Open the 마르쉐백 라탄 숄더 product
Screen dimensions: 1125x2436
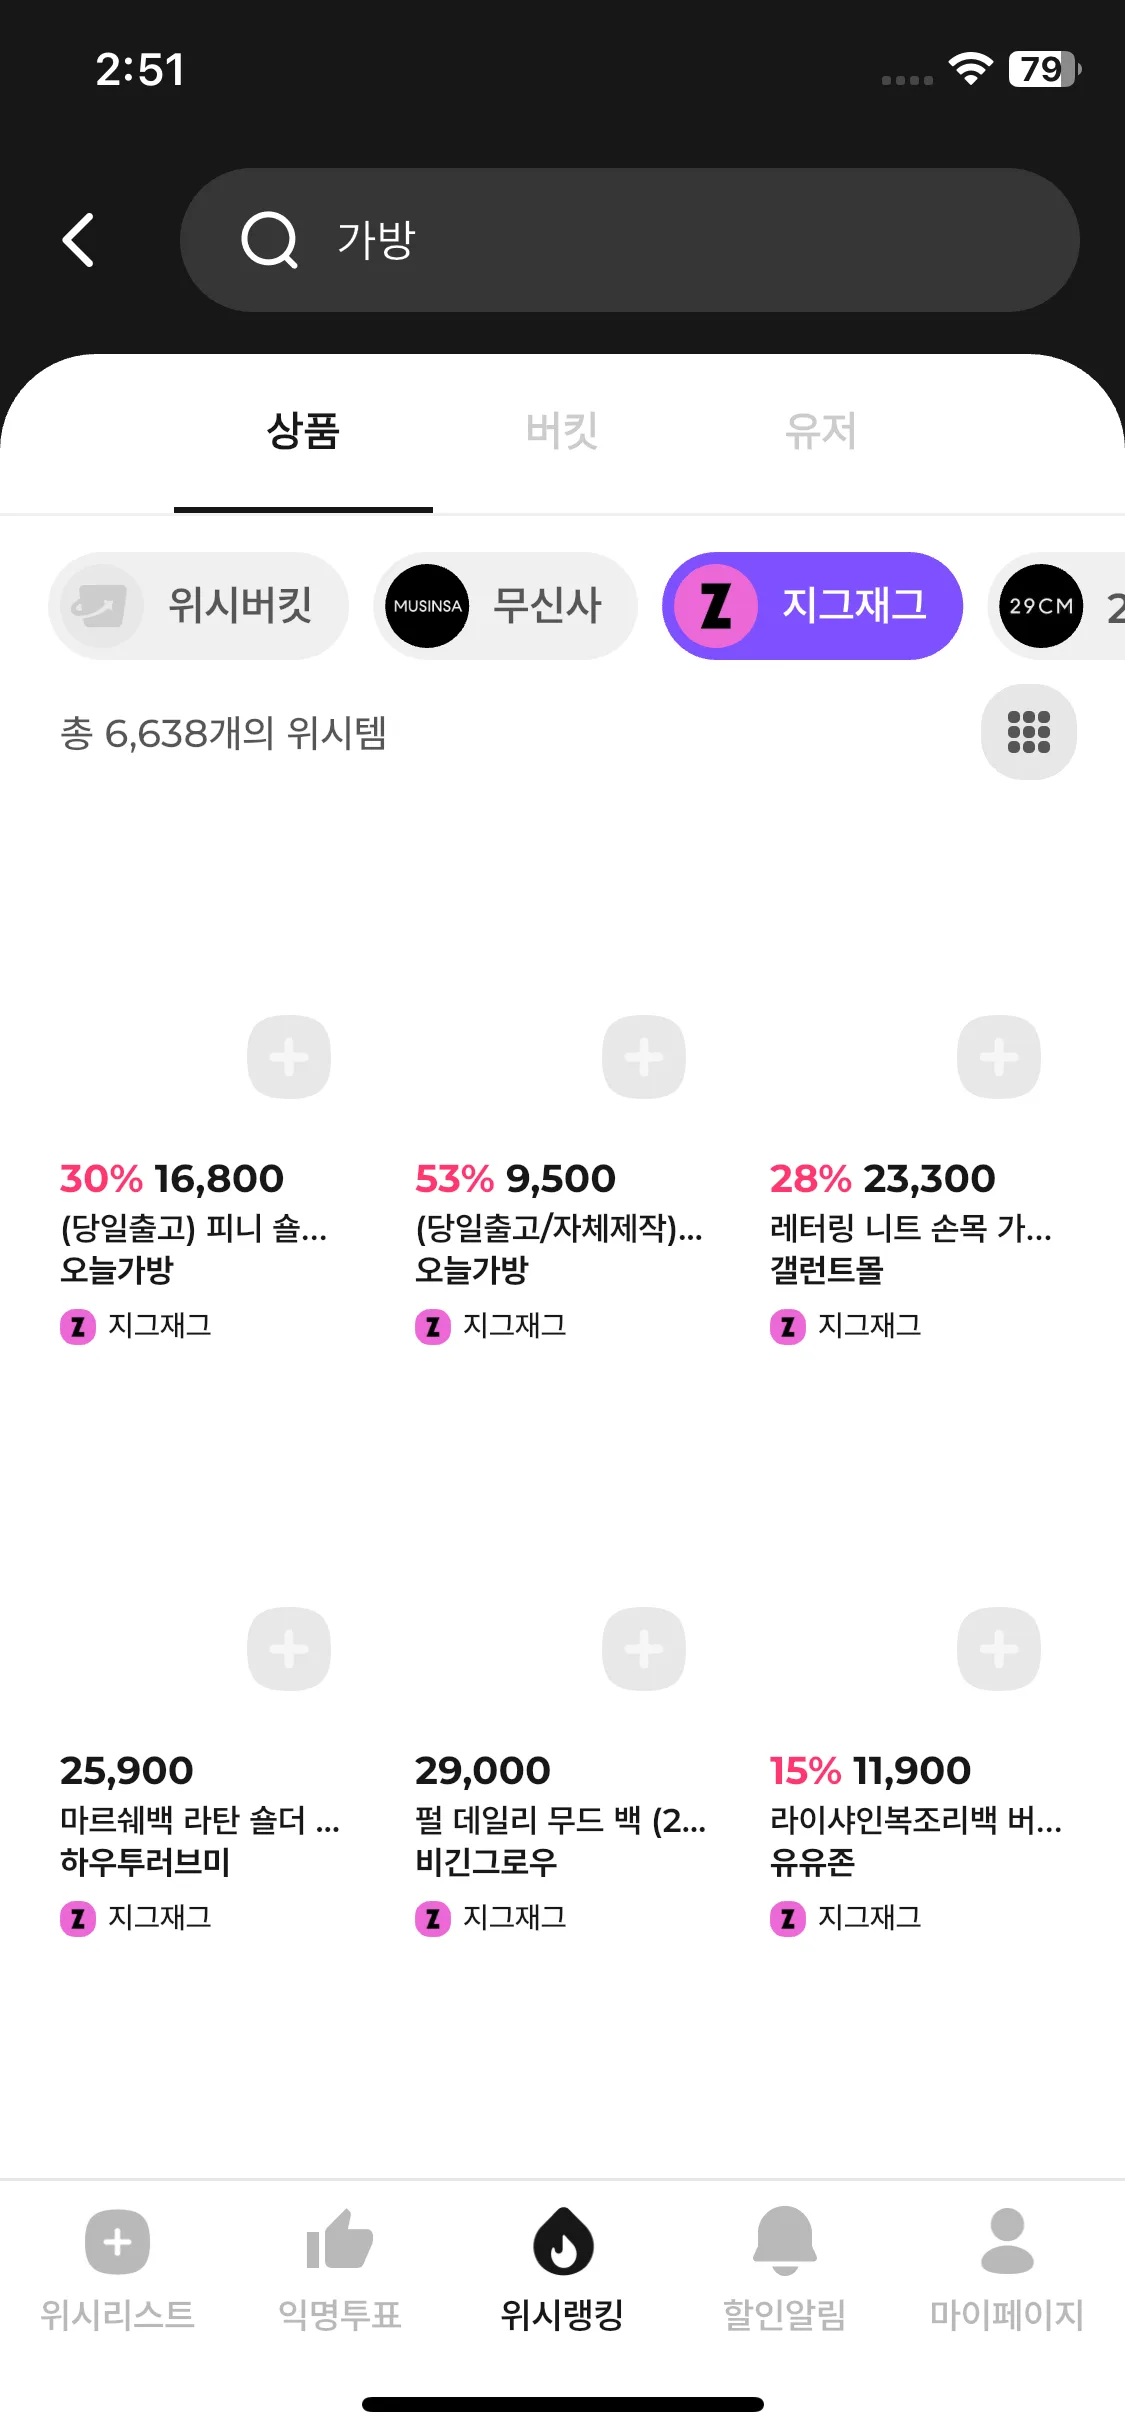[199, 1819]
